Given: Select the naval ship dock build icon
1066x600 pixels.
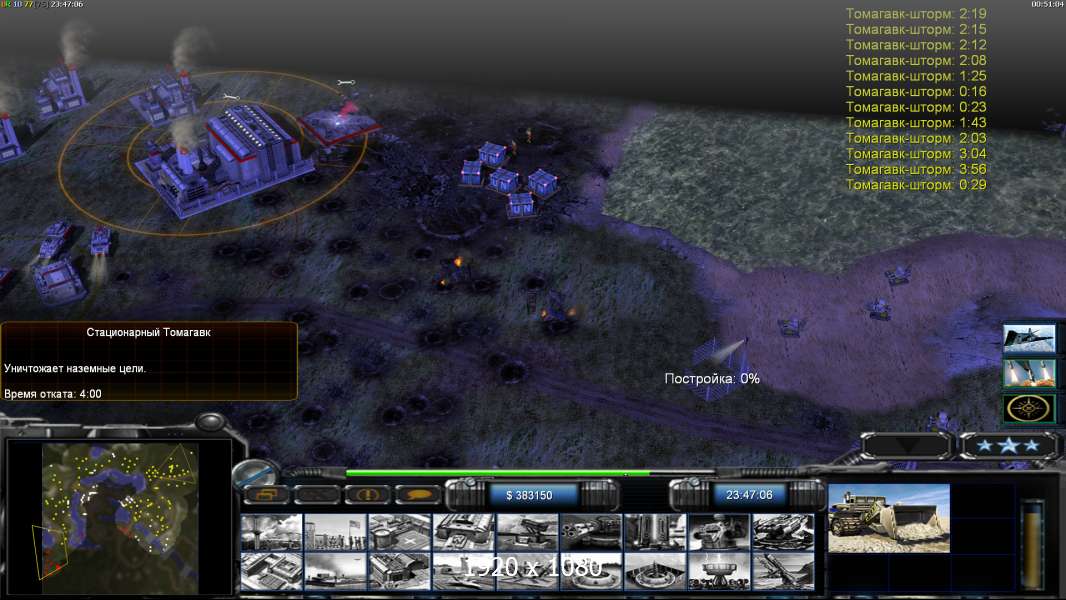Looking at the screenshot, I should [x=335, y=571].
